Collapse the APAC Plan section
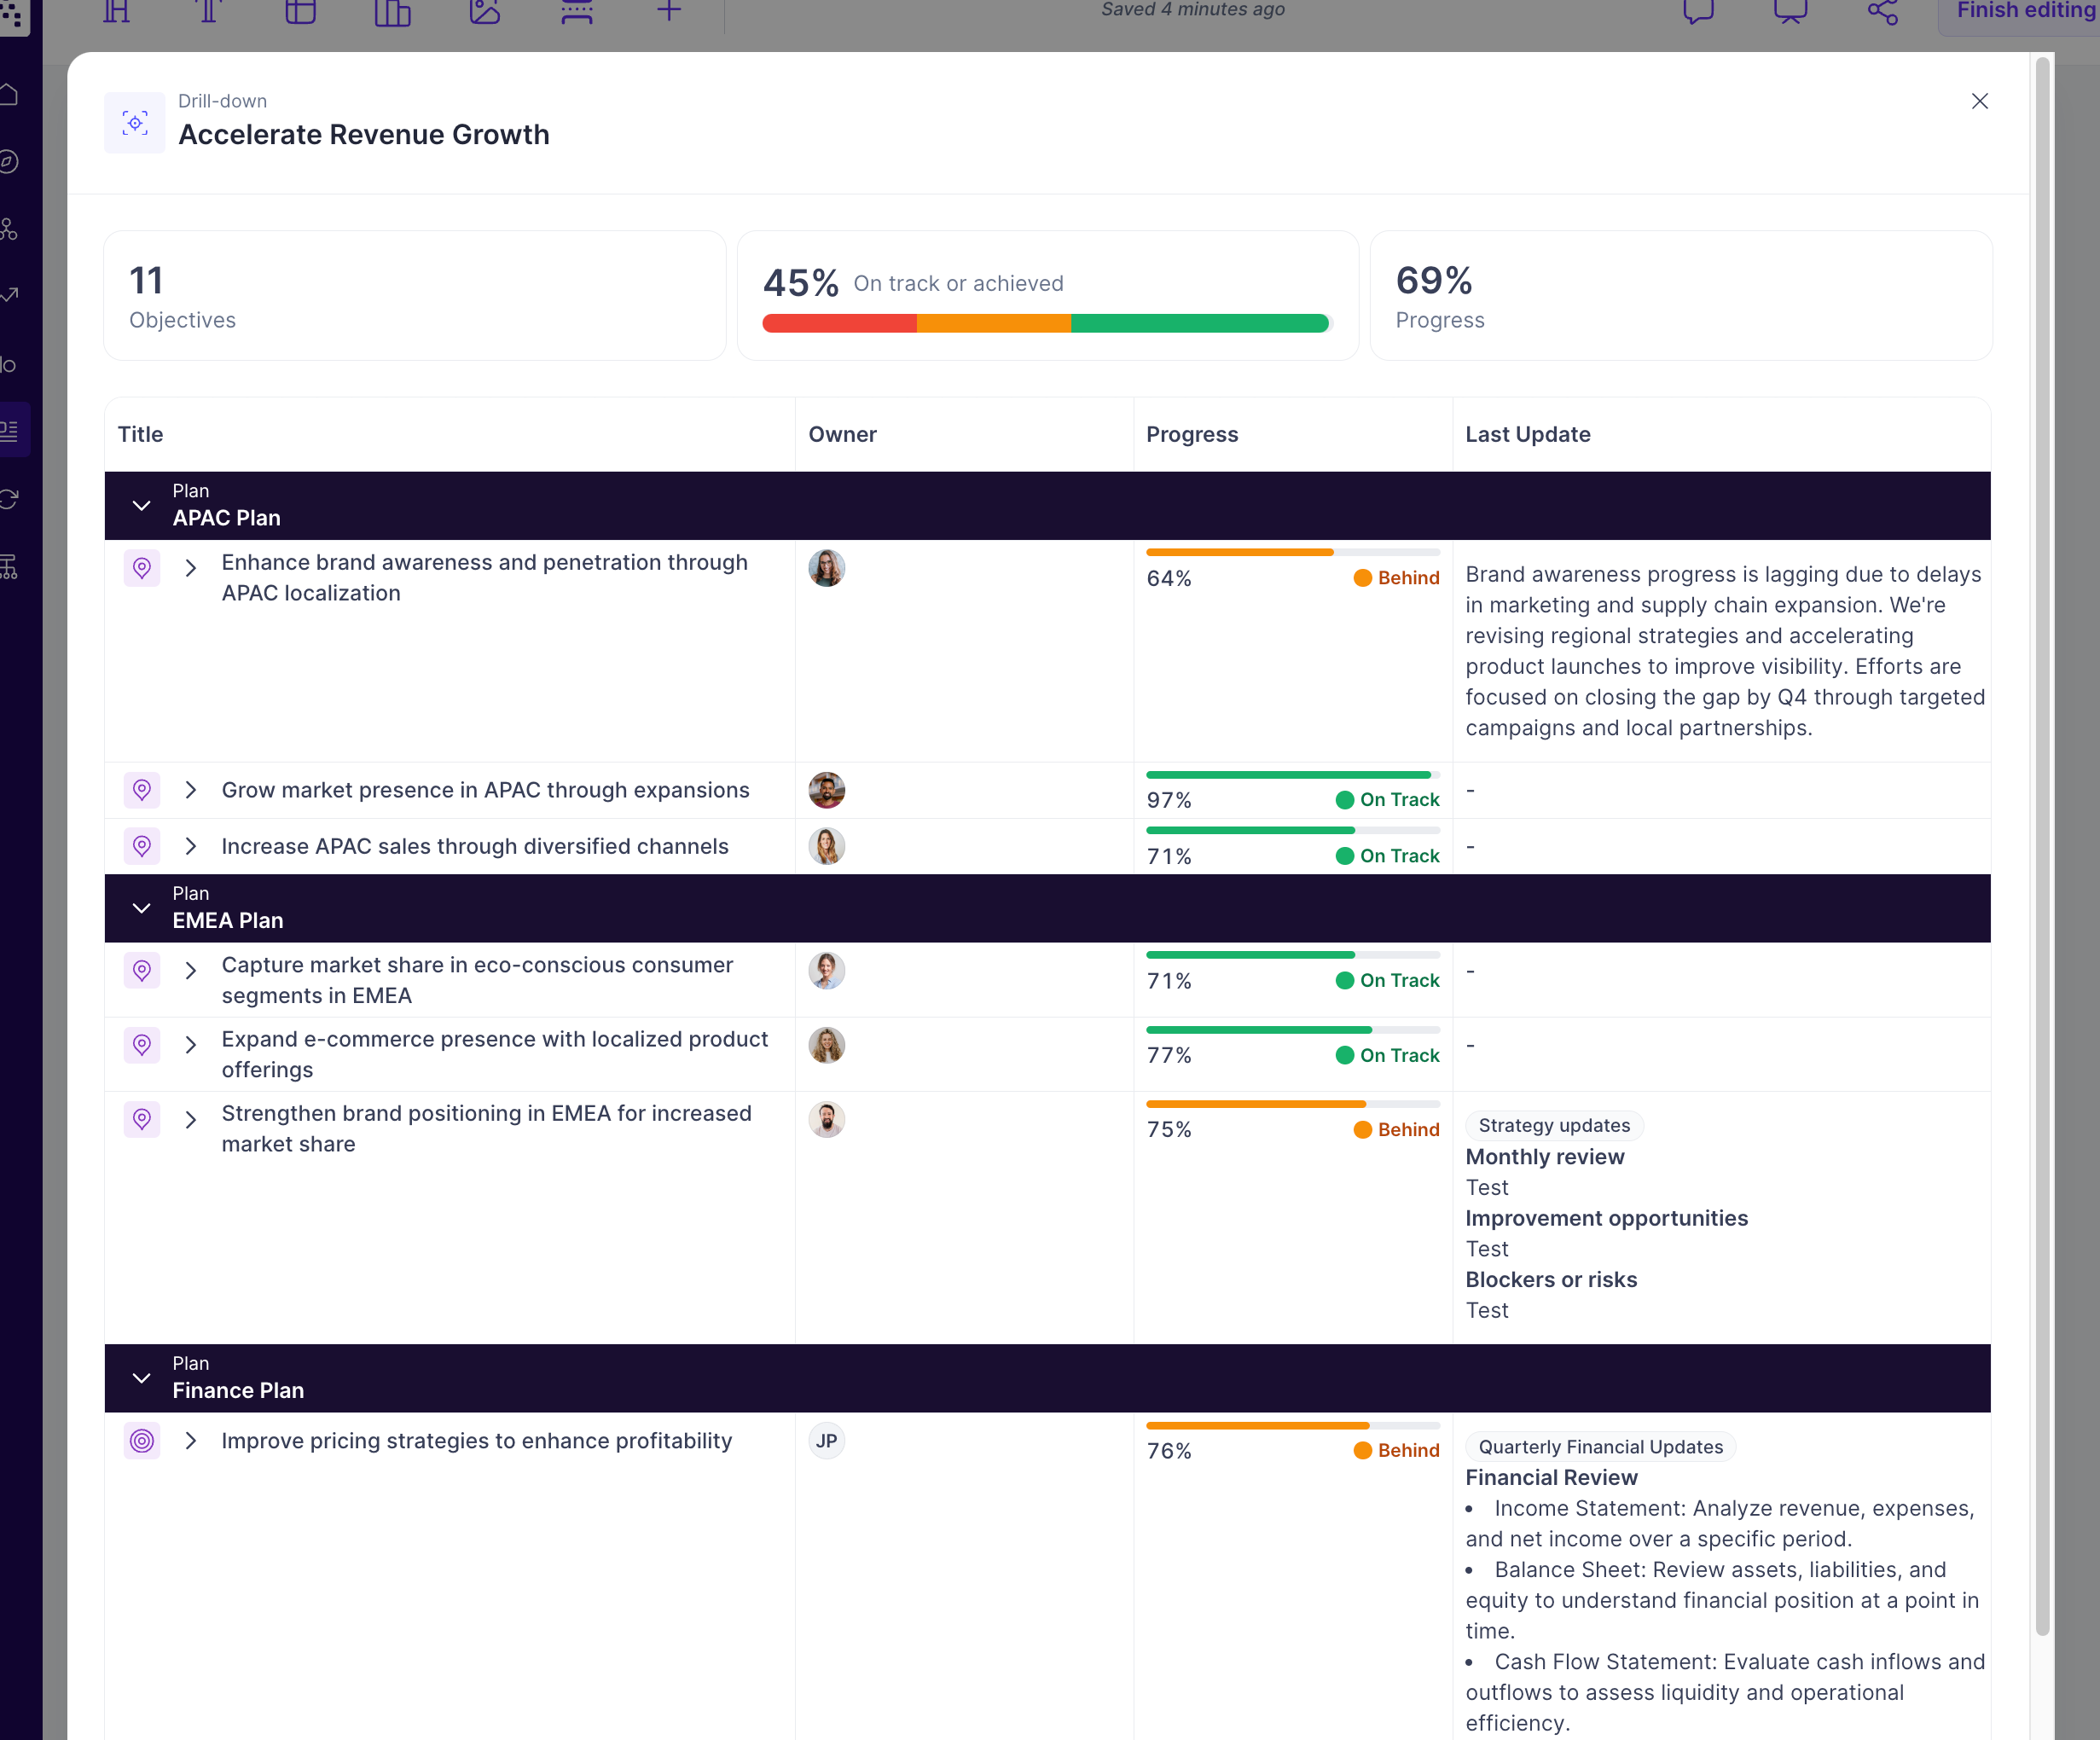Image resolution: width=2100 pixels, height=1740 pixels. pyautogui.click(x=142, y=506)
